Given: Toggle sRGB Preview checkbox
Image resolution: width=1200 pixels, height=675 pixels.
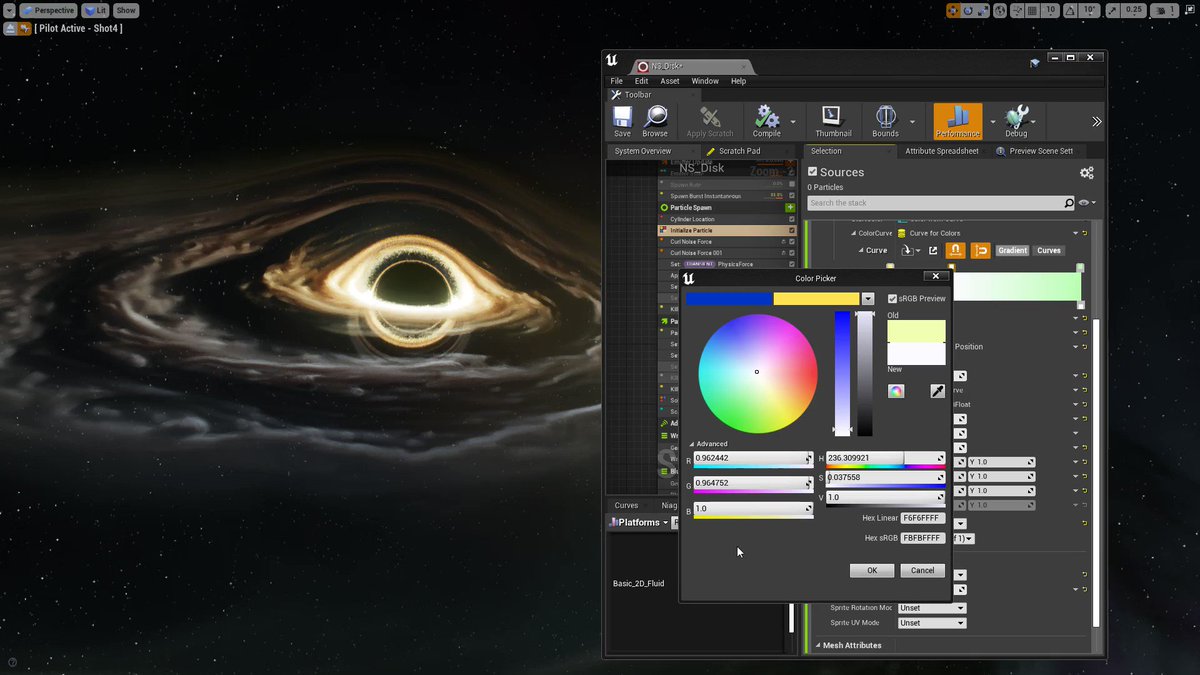Looking at the screenshot, I should click(x=892, y=298).
